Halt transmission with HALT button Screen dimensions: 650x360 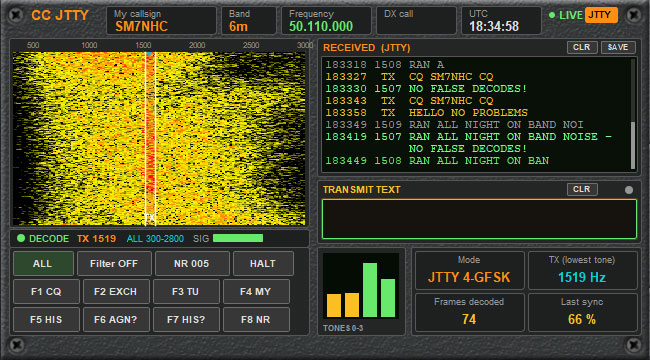tap(263, 263)
